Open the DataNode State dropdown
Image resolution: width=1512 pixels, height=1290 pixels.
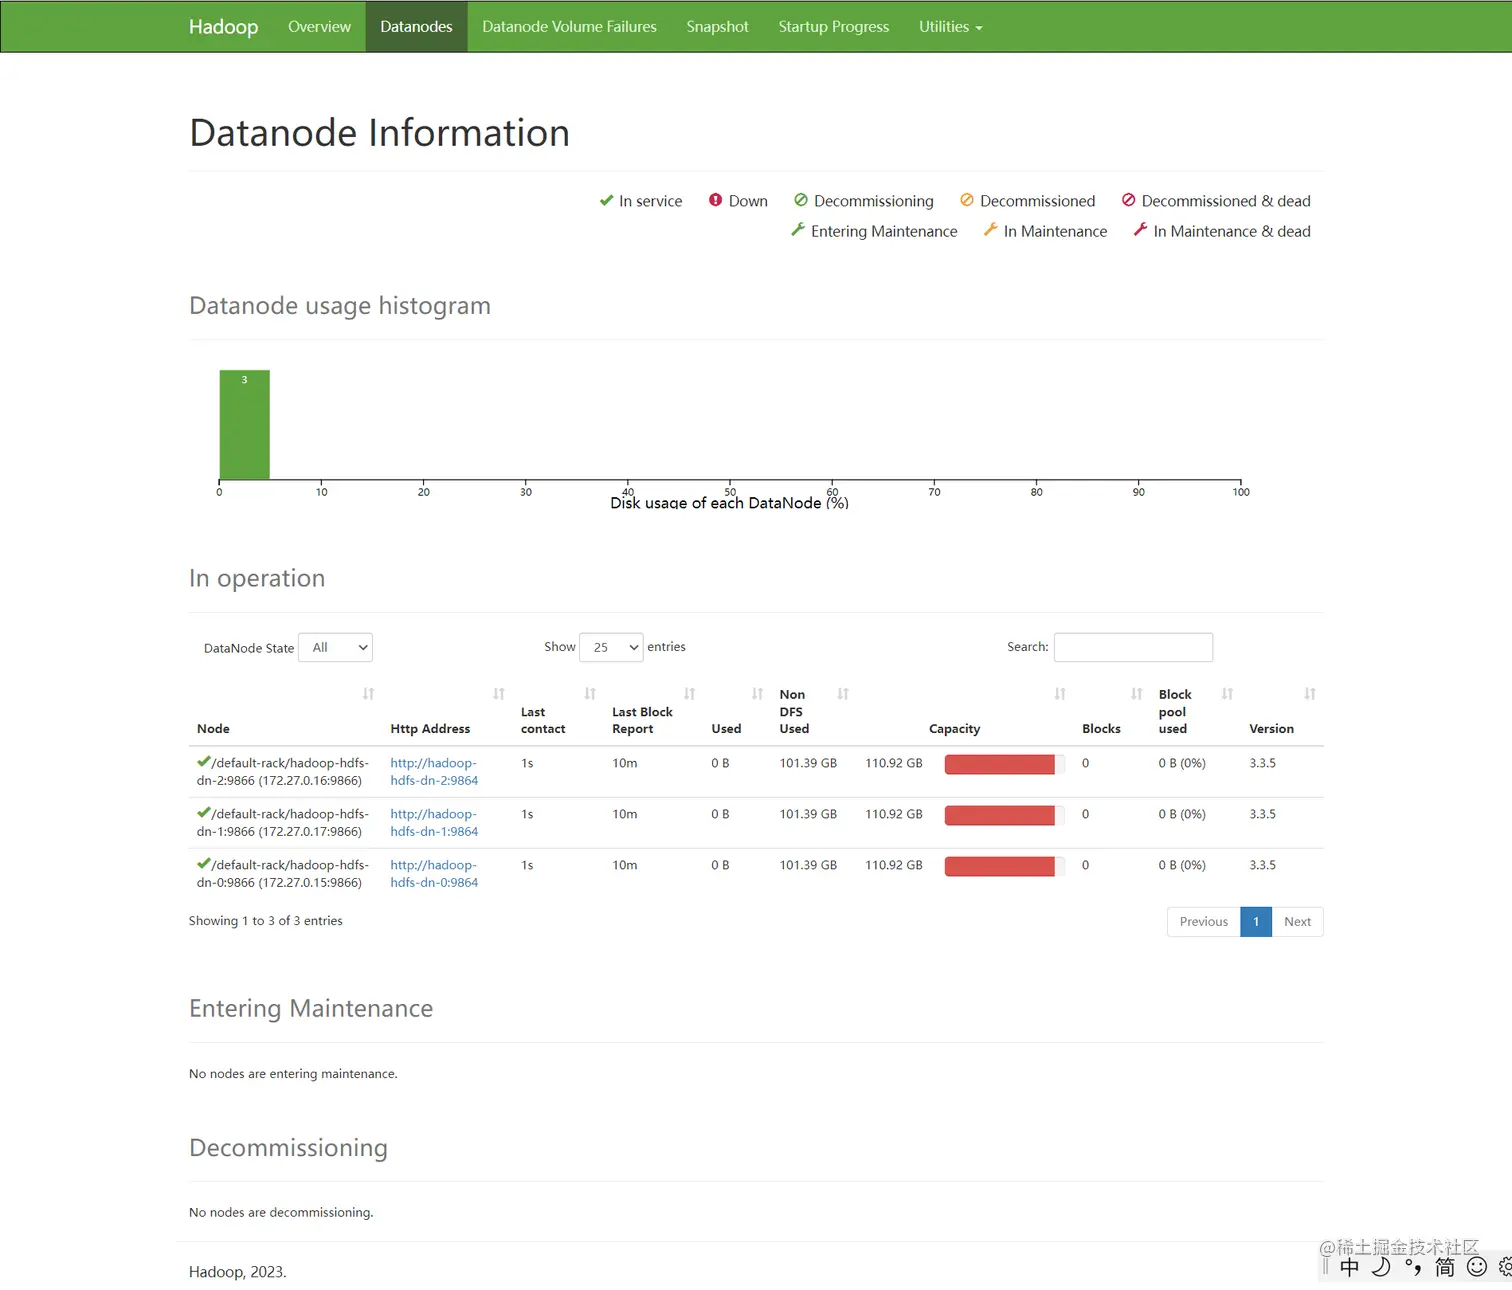click(x=336, y=647)
